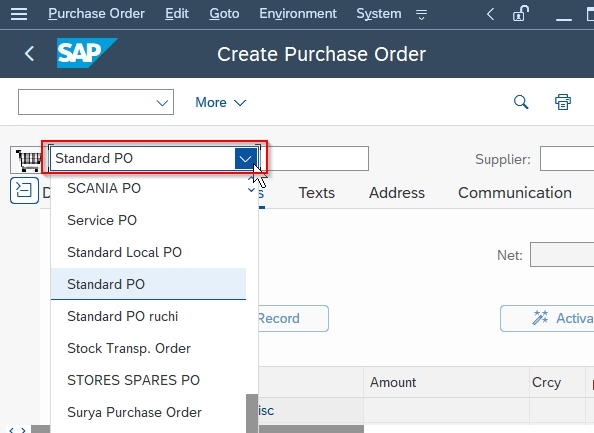Open the menu bar overflow icon
Image resolution: width=594 pixels, height=433 pixels.
click(x=421, y=14)
